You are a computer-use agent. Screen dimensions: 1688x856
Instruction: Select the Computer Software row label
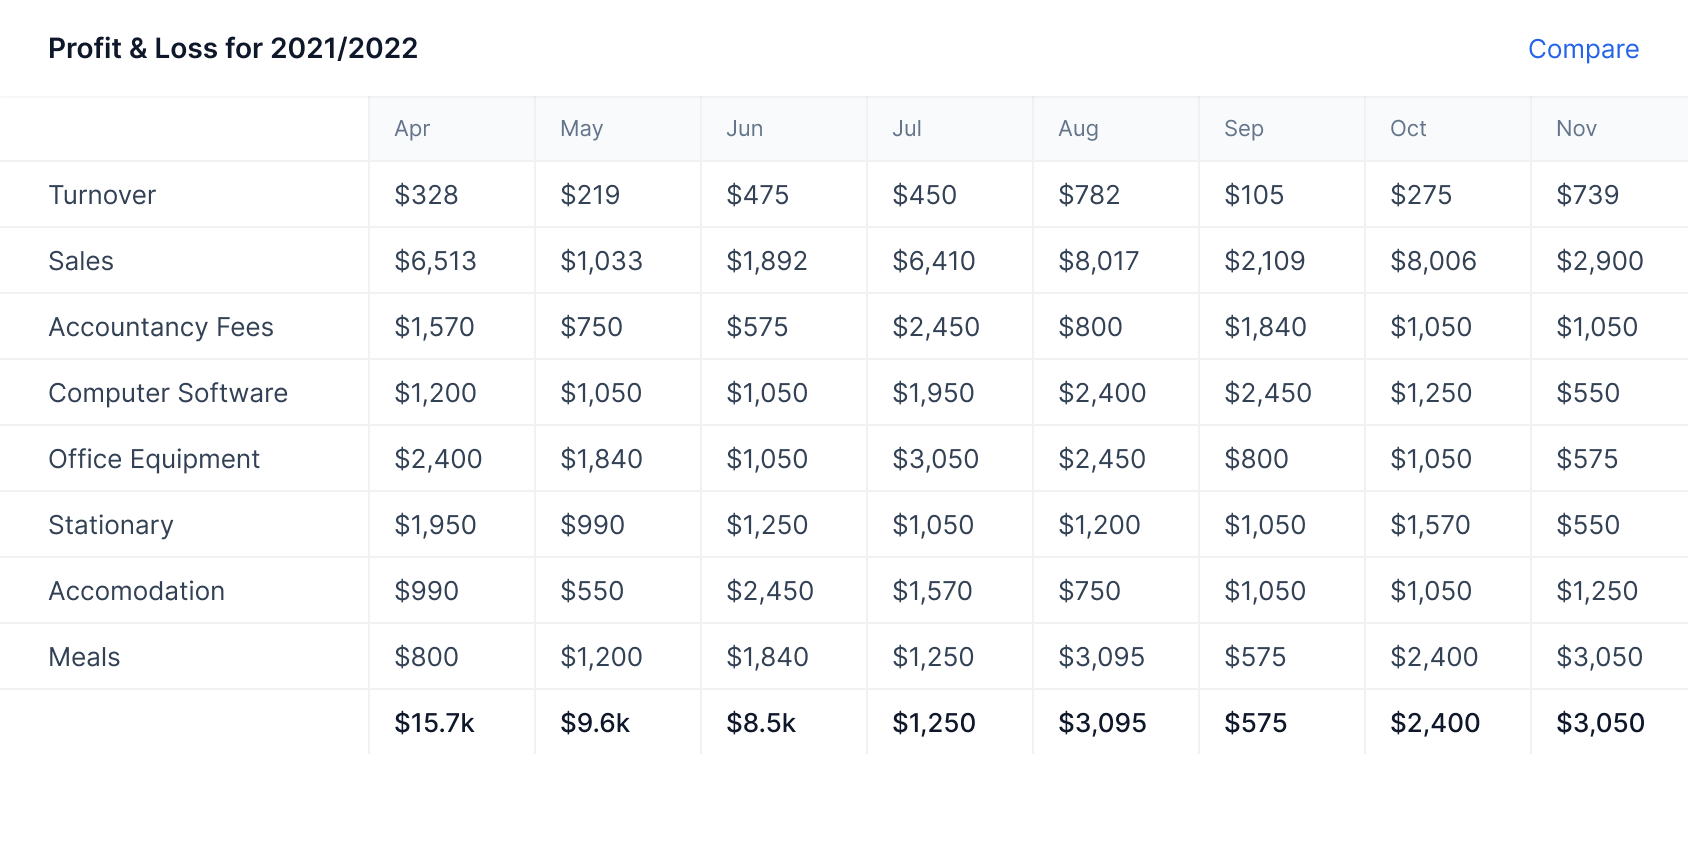click(168, 392)
